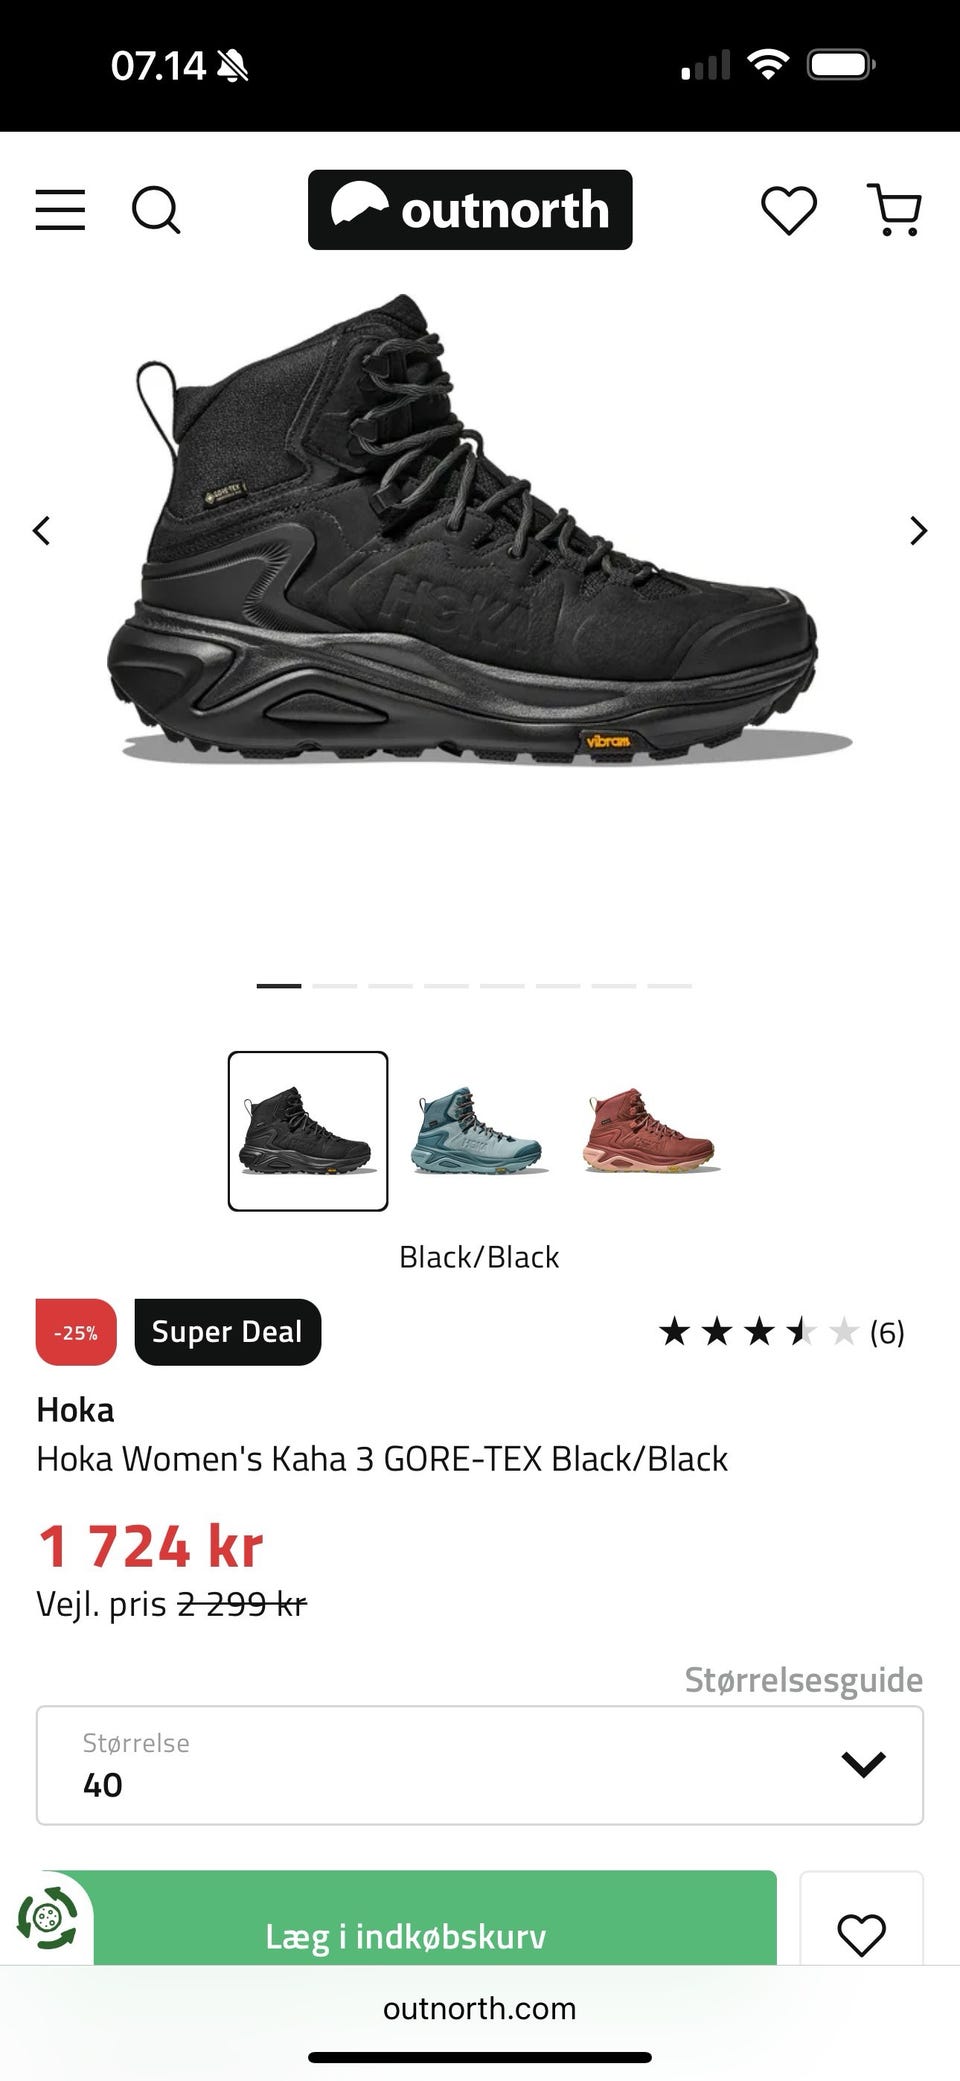Tap the search magnifier icon
Screen dimensions: 960x2081
(x=156, y=210)
